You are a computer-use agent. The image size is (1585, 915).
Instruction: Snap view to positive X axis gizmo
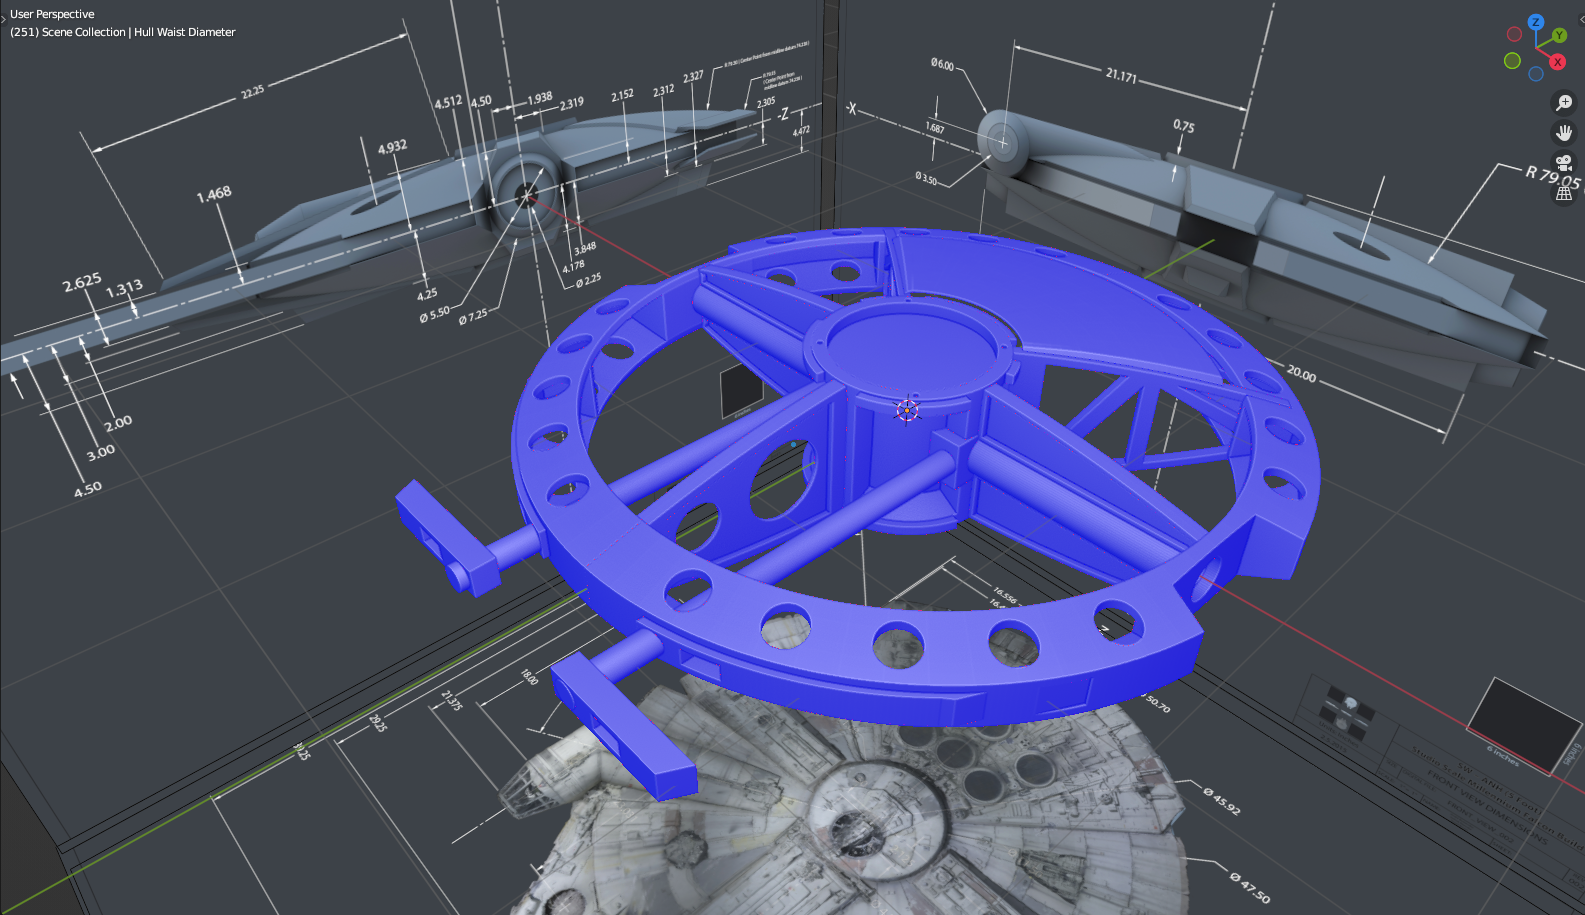(1557, 62)
